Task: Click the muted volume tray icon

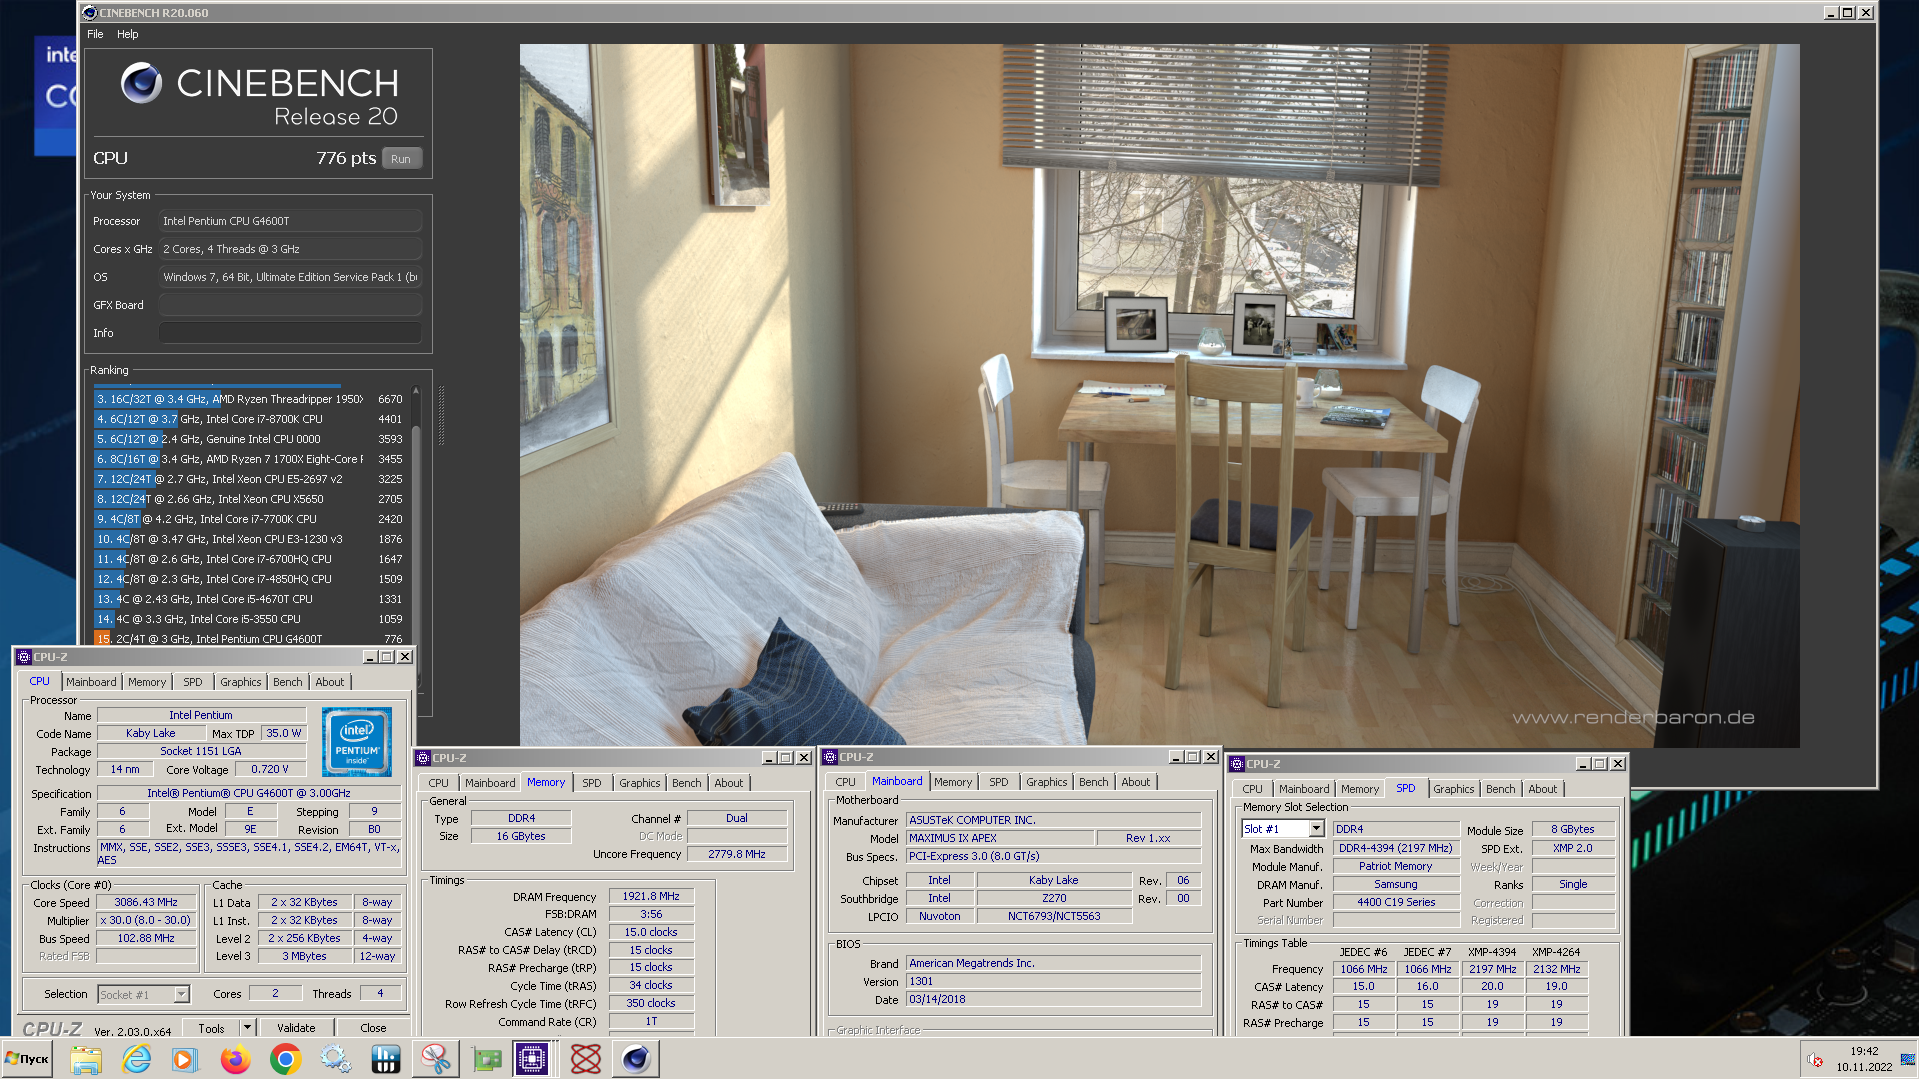Action: tap(1815, 1060)
